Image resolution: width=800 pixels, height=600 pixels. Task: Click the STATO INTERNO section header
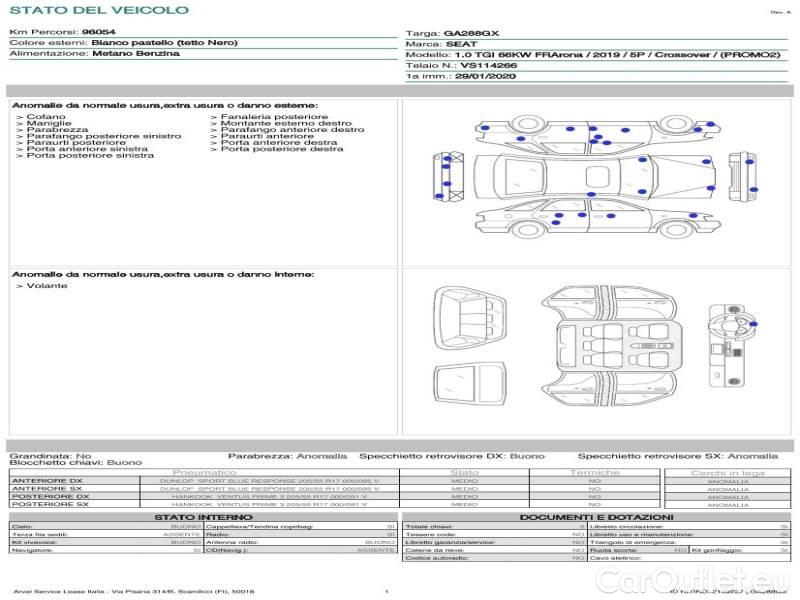tap(203, 517)
